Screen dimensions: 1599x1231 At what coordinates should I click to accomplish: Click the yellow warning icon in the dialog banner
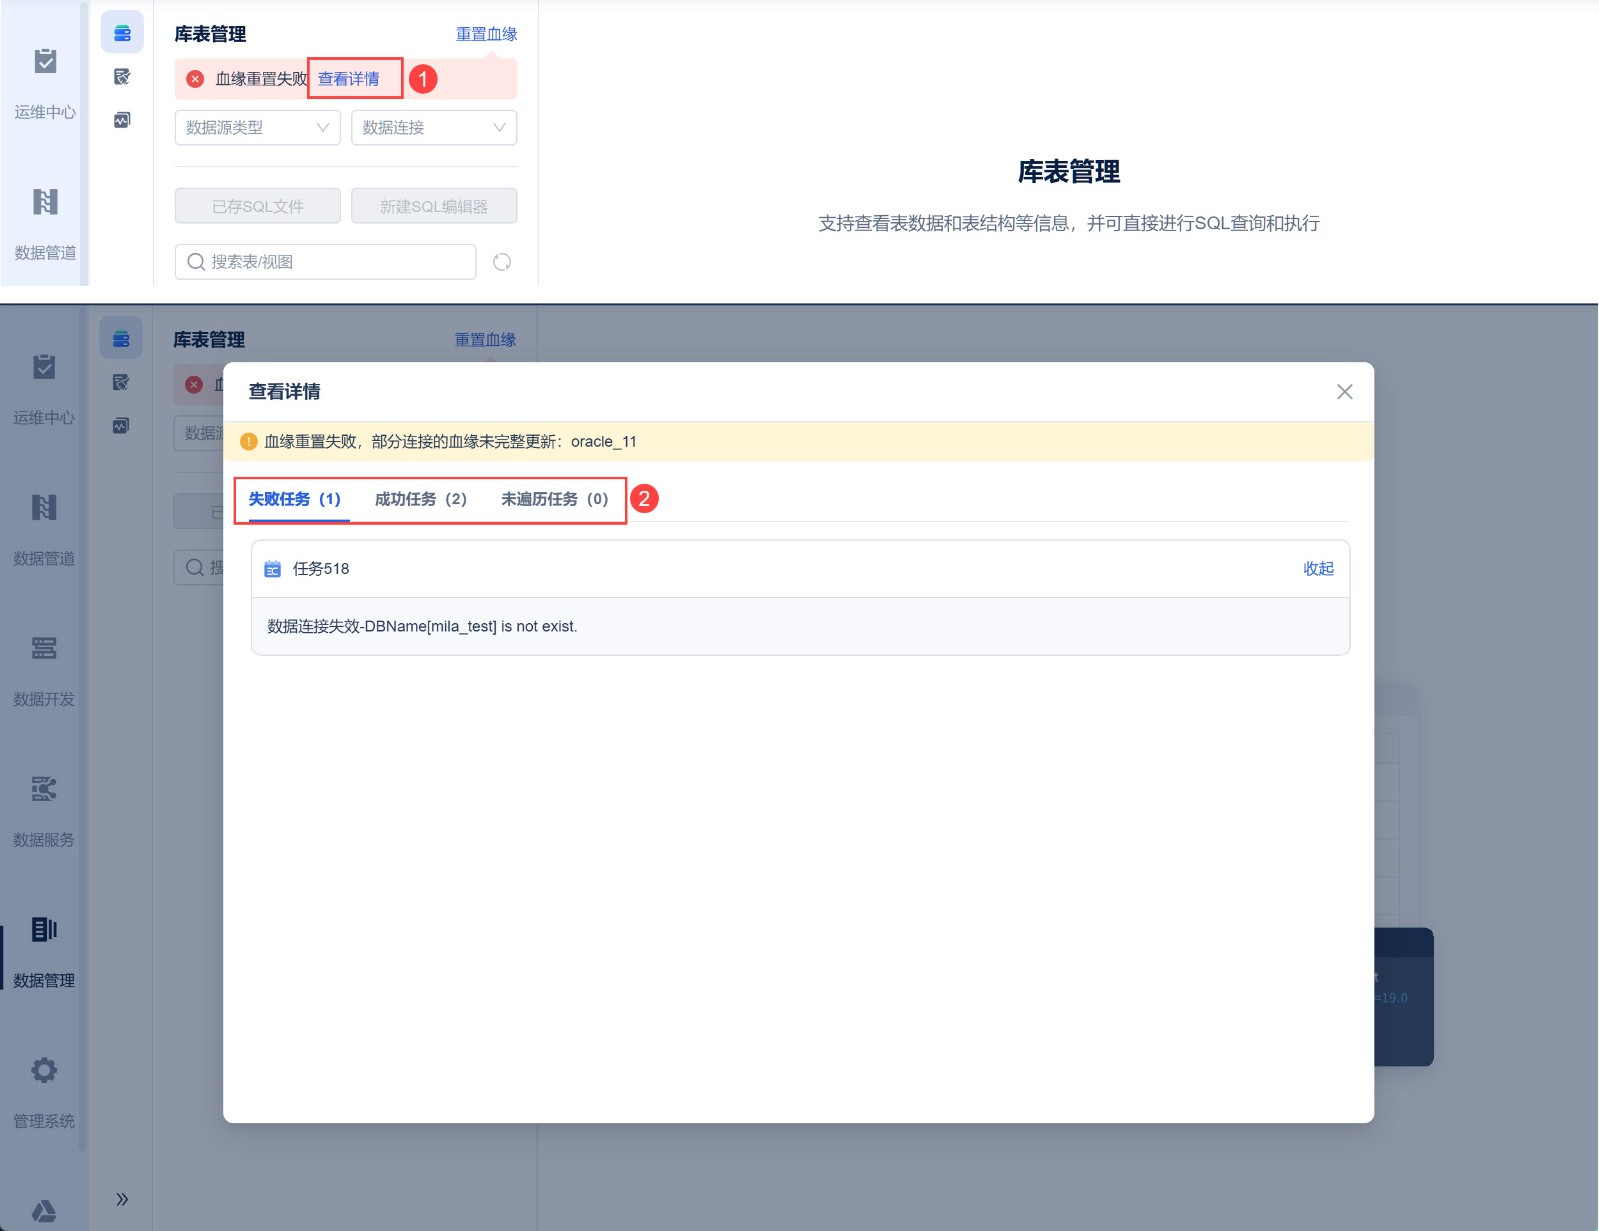(249, 442)
